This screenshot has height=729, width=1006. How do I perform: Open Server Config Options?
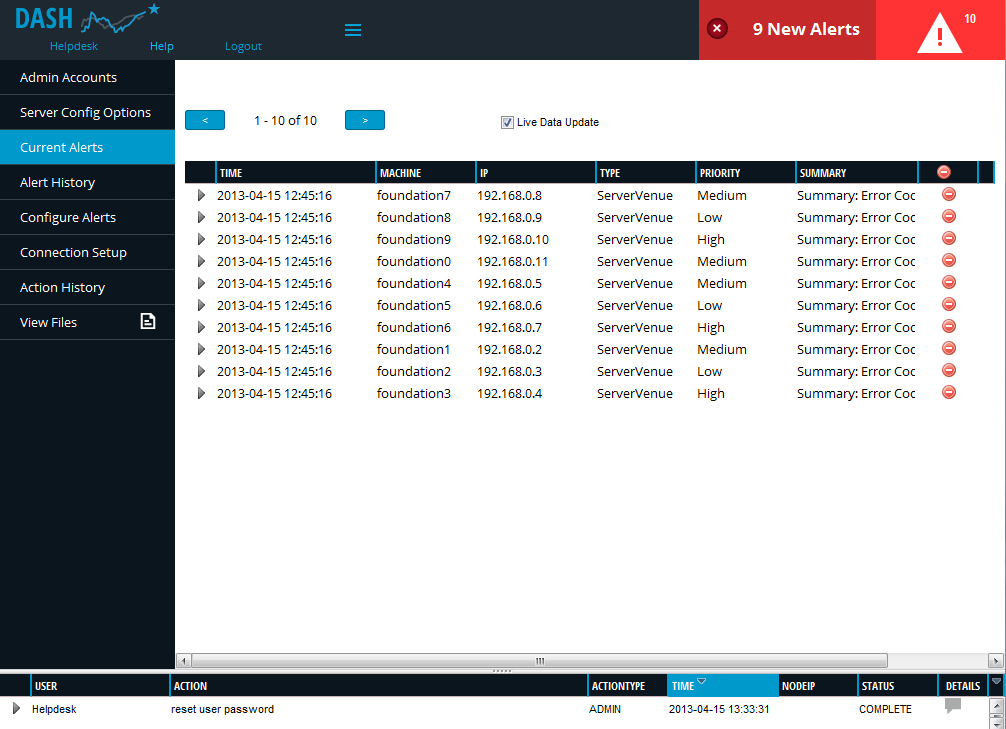(87, 112)
